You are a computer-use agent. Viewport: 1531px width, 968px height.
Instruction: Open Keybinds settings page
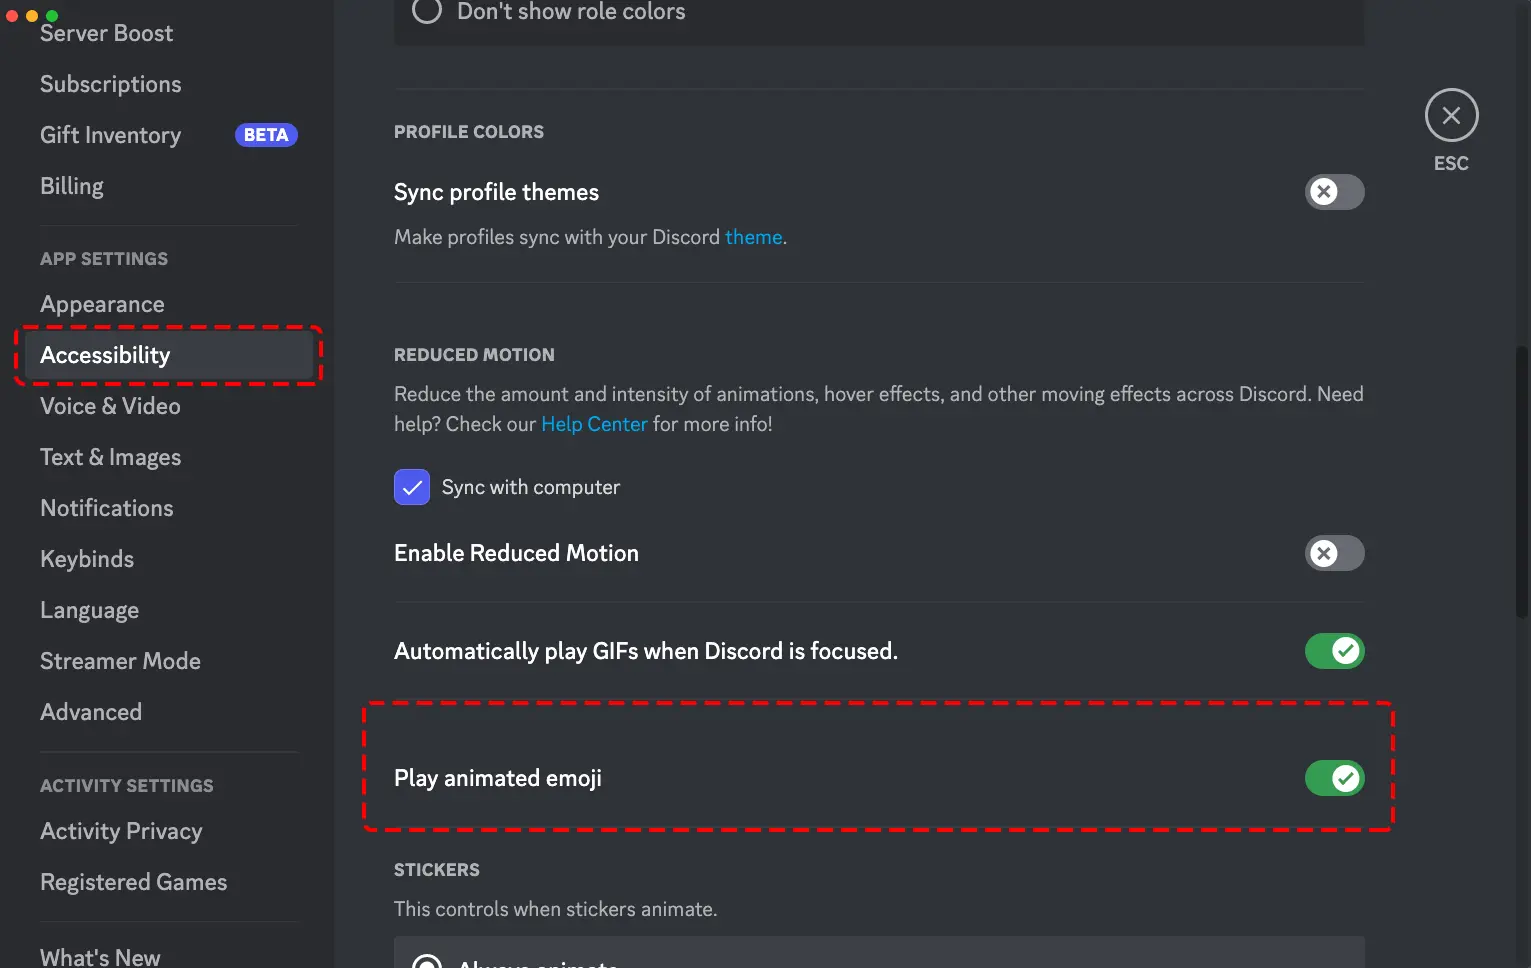click(x=87, y=559)
